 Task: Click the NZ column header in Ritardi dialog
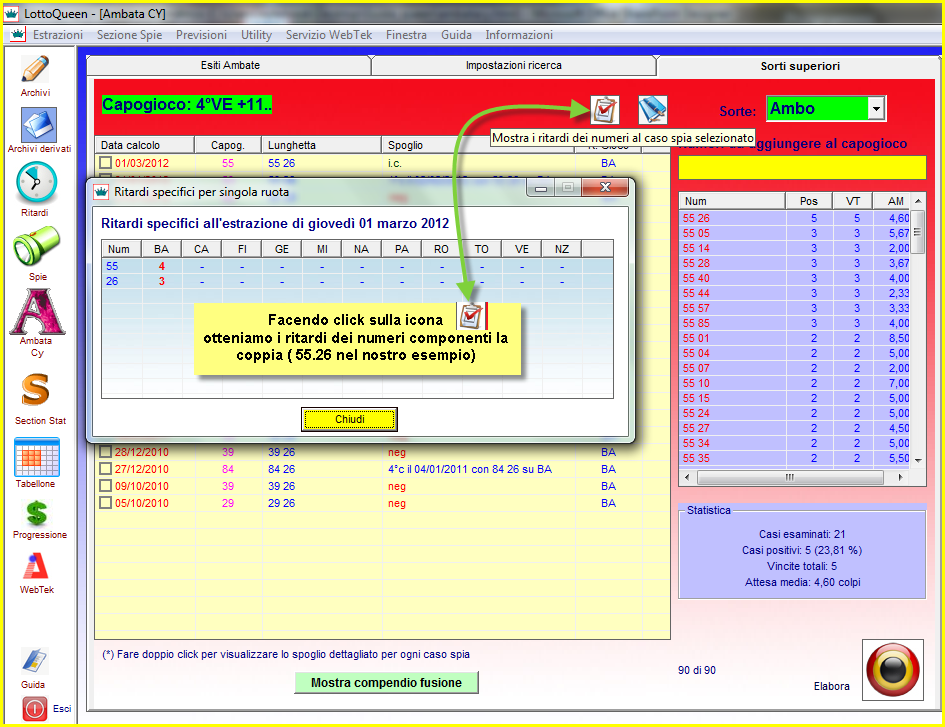pos(562,249)
